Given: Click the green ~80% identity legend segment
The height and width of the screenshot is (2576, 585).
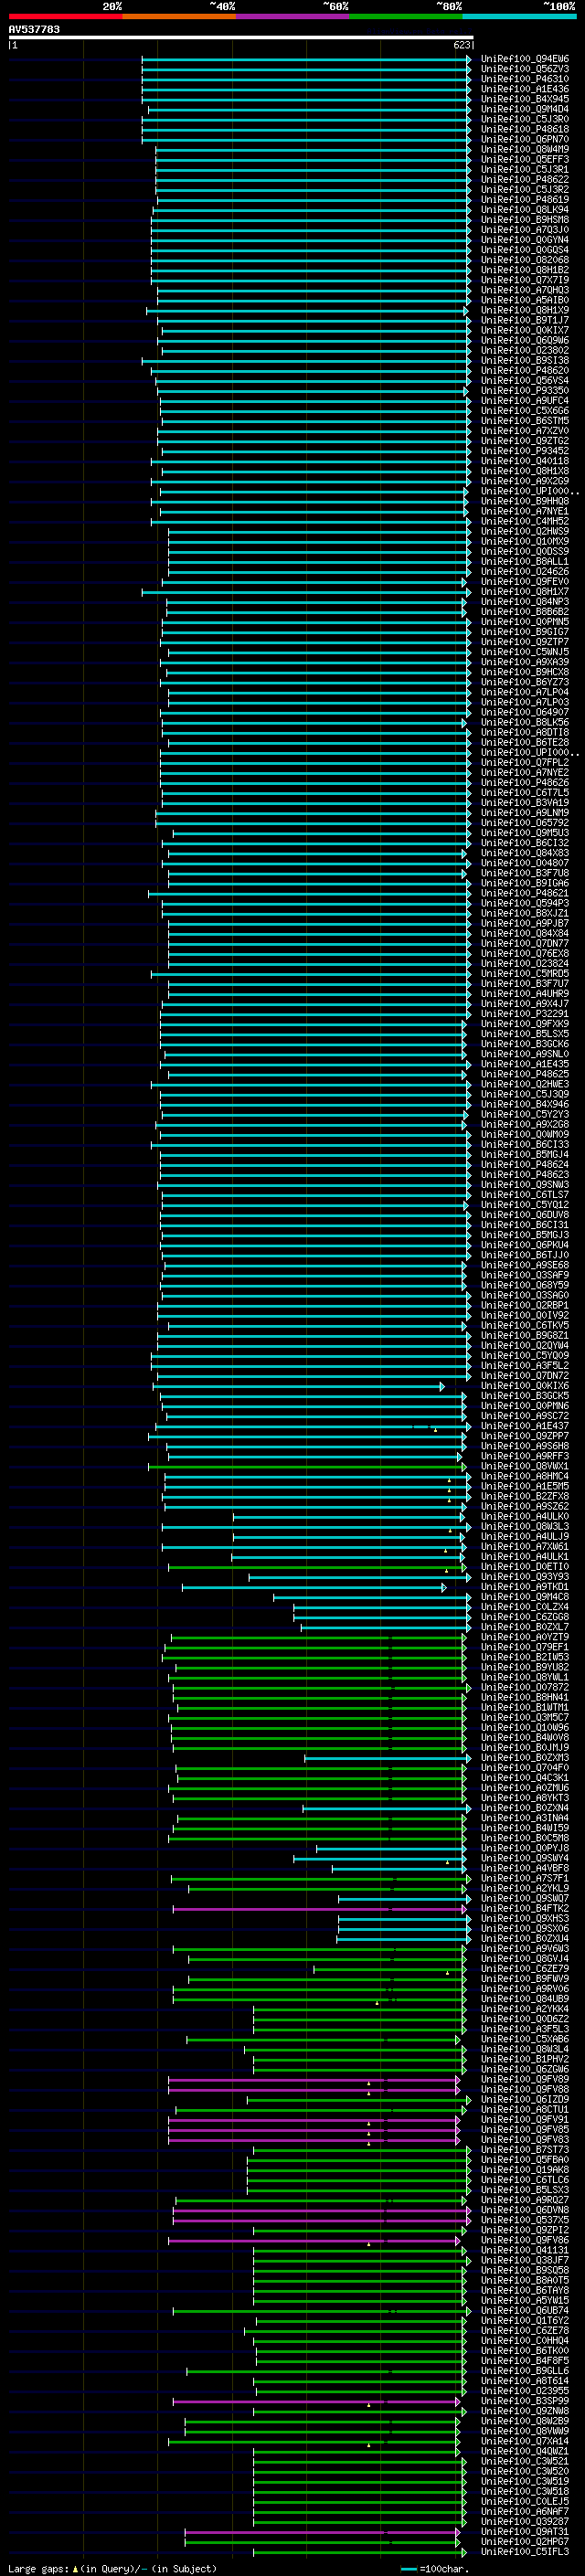Looking at the screenshot, I should pos(406,16).
